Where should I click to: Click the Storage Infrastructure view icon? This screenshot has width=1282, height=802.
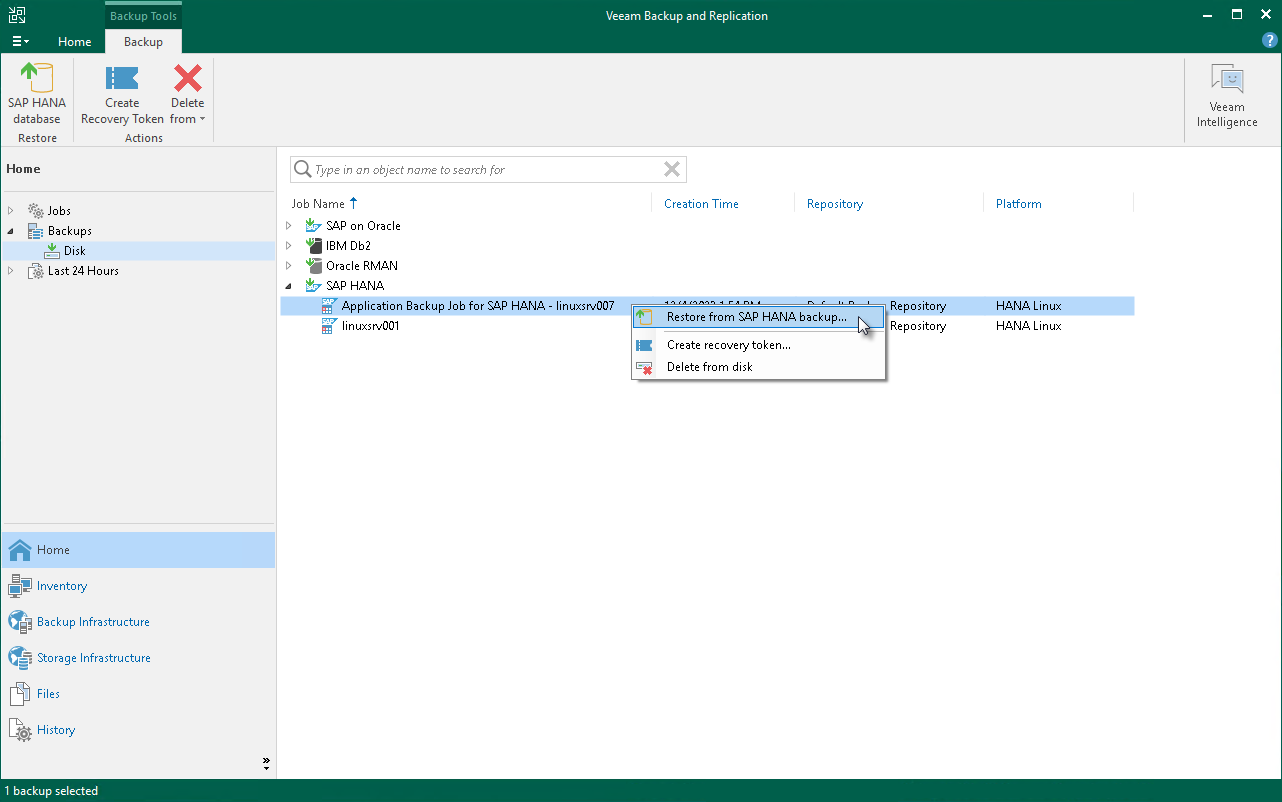(20, 658)
